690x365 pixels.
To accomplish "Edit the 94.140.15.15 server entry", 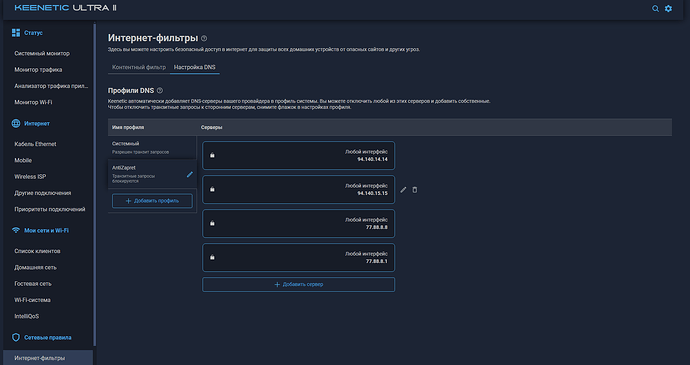I will coord(403,190).
